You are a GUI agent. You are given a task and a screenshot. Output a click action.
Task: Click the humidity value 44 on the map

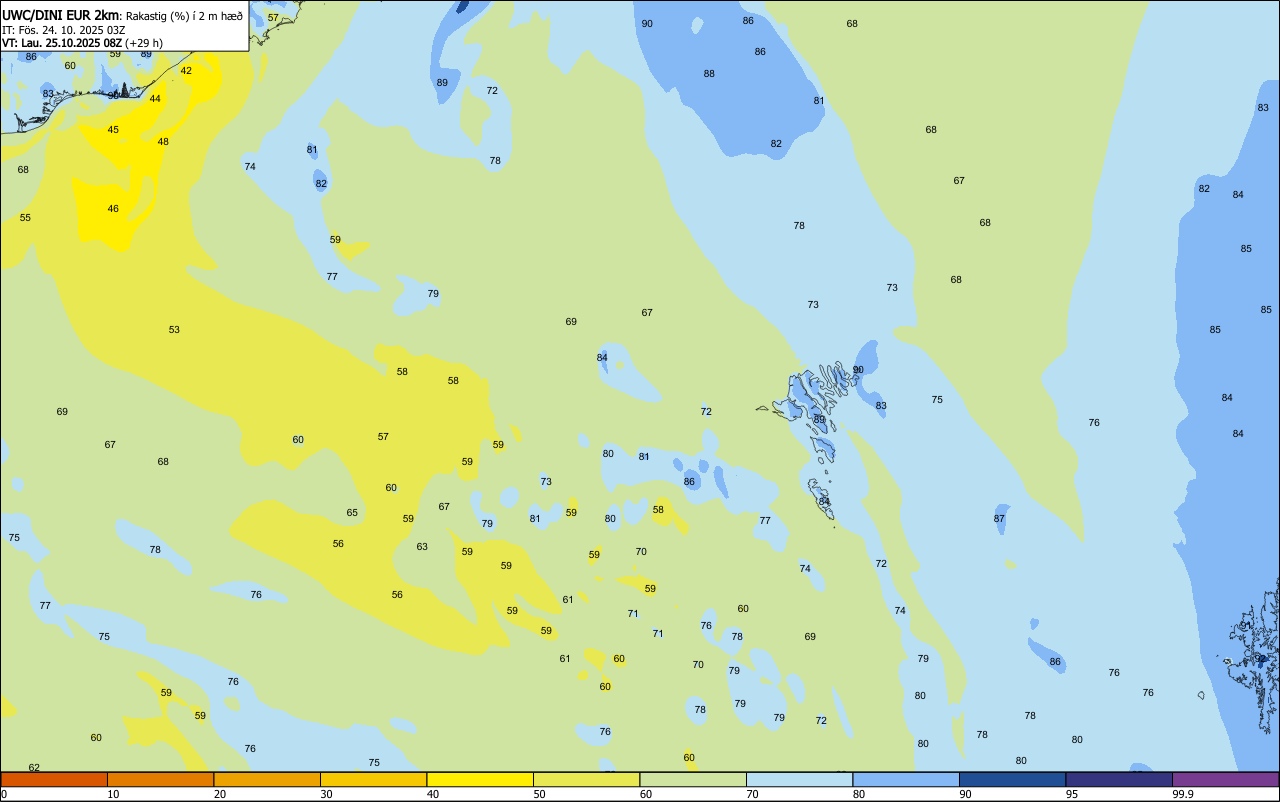coord(155,98)
